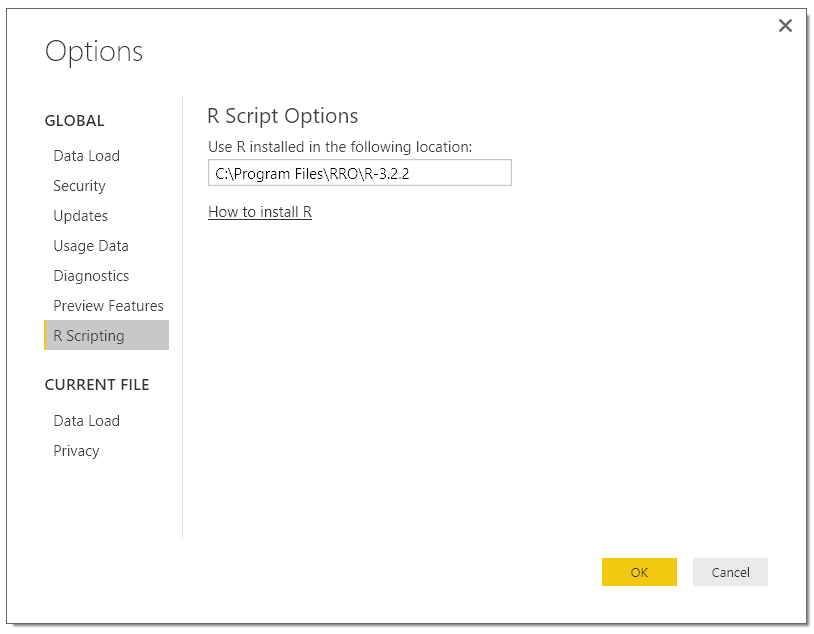Open the Security settings page

[x=79, y=186]
